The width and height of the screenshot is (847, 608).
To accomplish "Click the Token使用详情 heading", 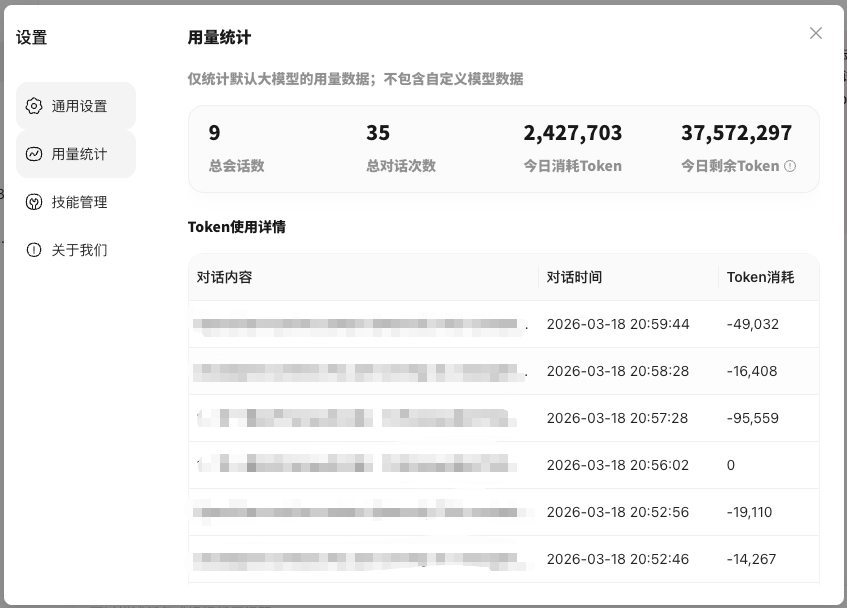I will tap(237, 227).
